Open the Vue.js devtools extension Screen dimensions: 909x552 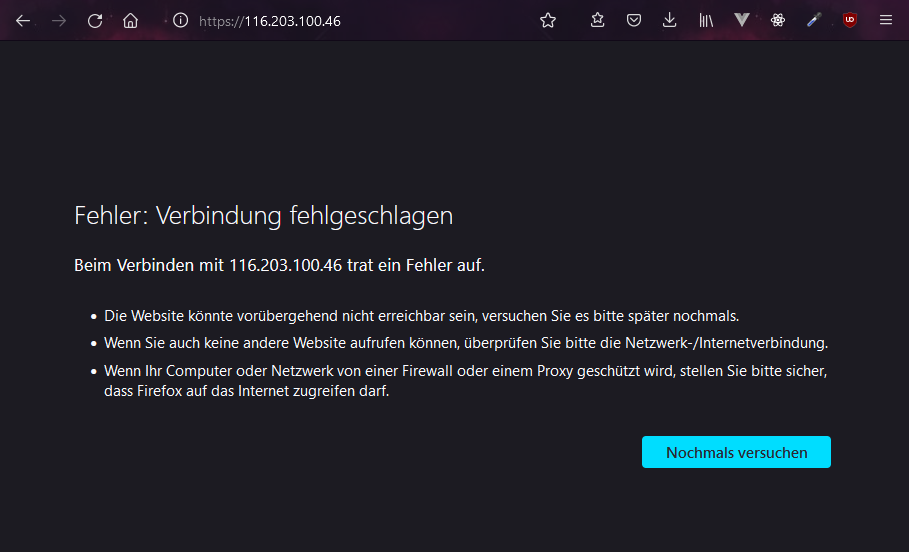[742, 20]
